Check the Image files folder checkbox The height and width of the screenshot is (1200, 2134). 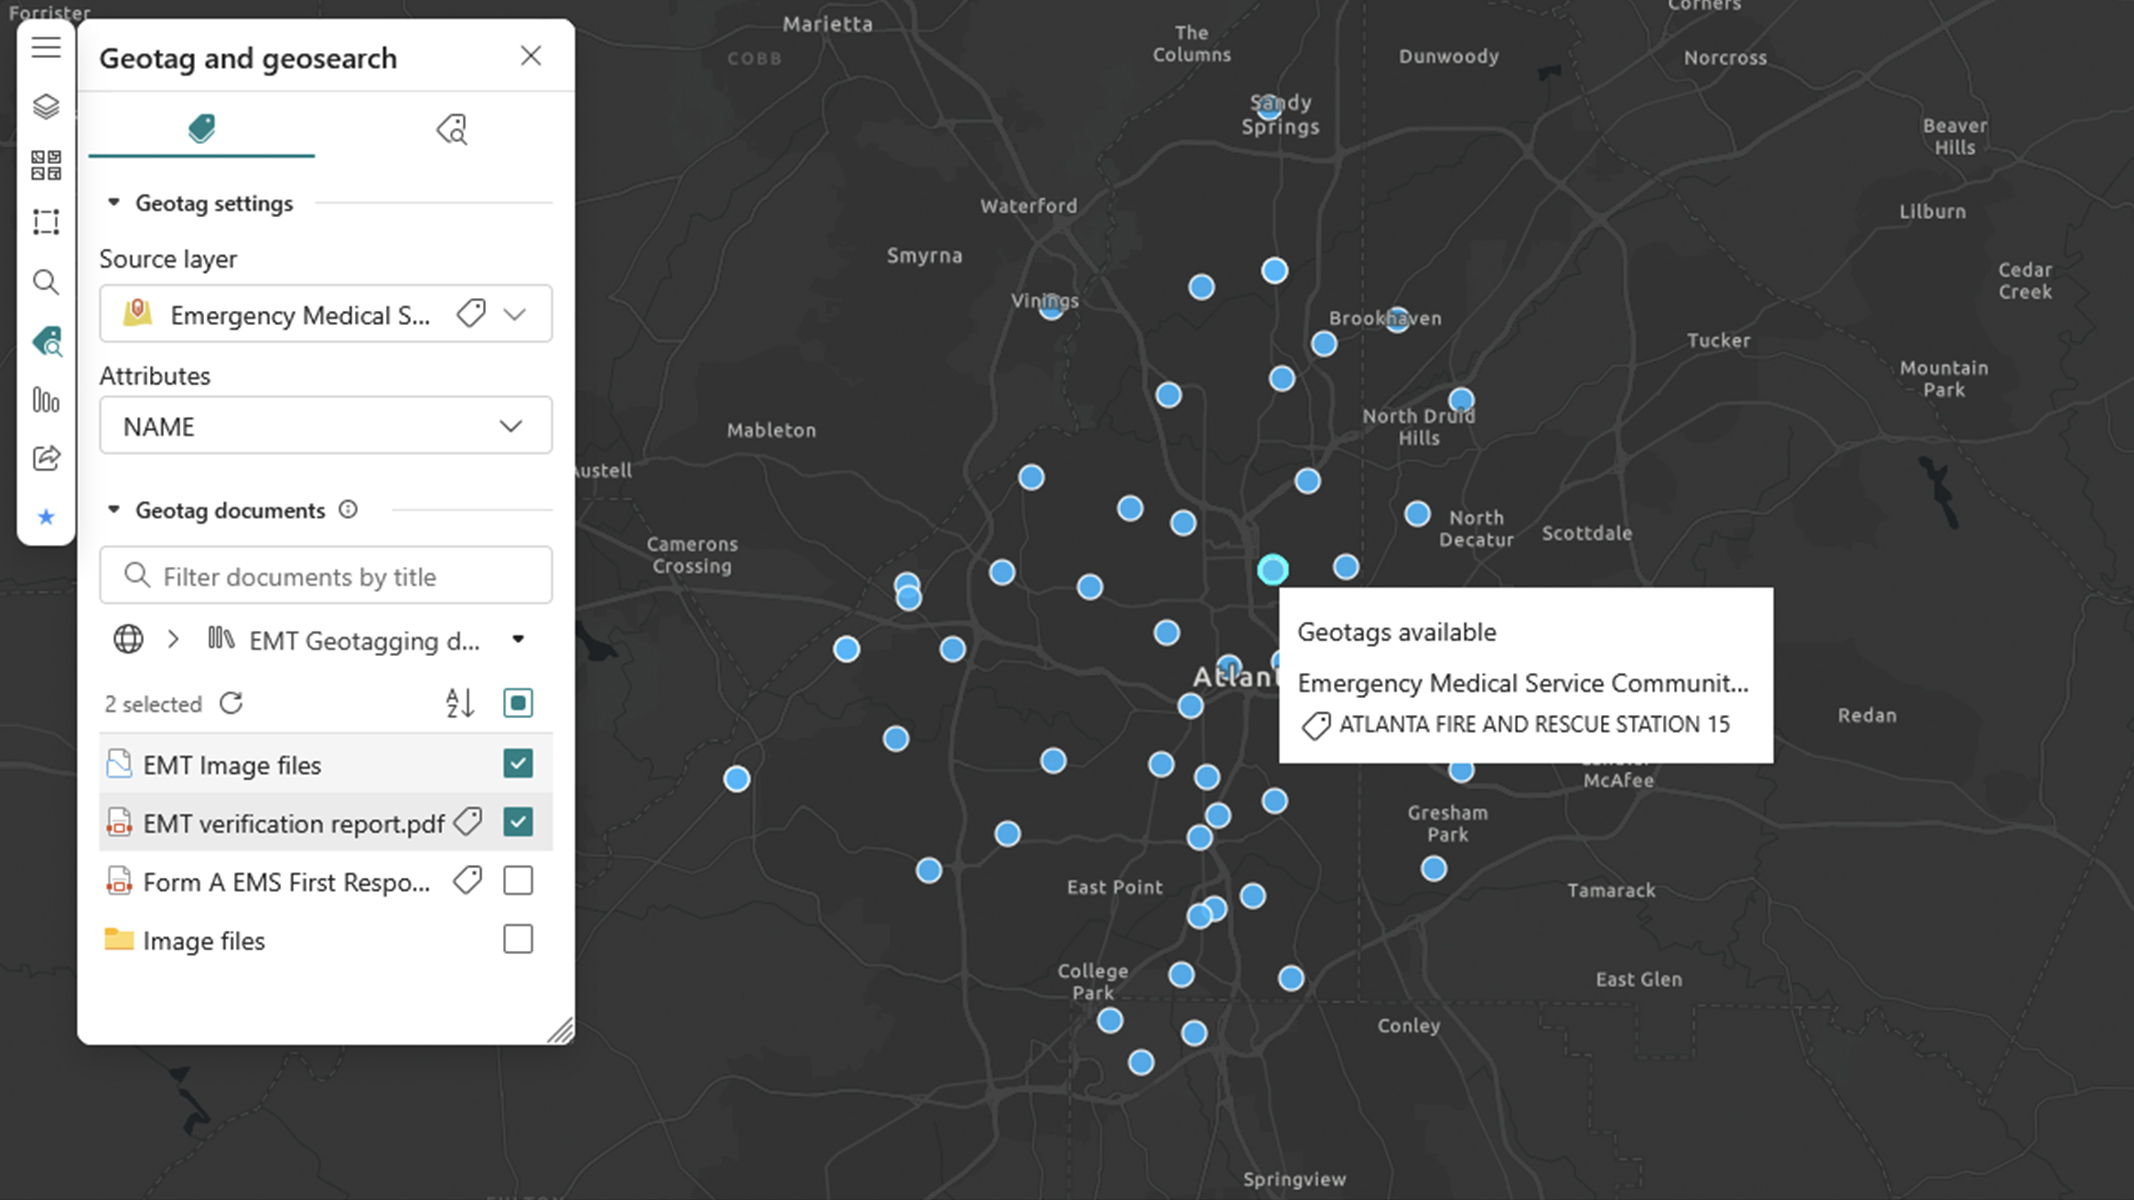(x=518, y=940)
